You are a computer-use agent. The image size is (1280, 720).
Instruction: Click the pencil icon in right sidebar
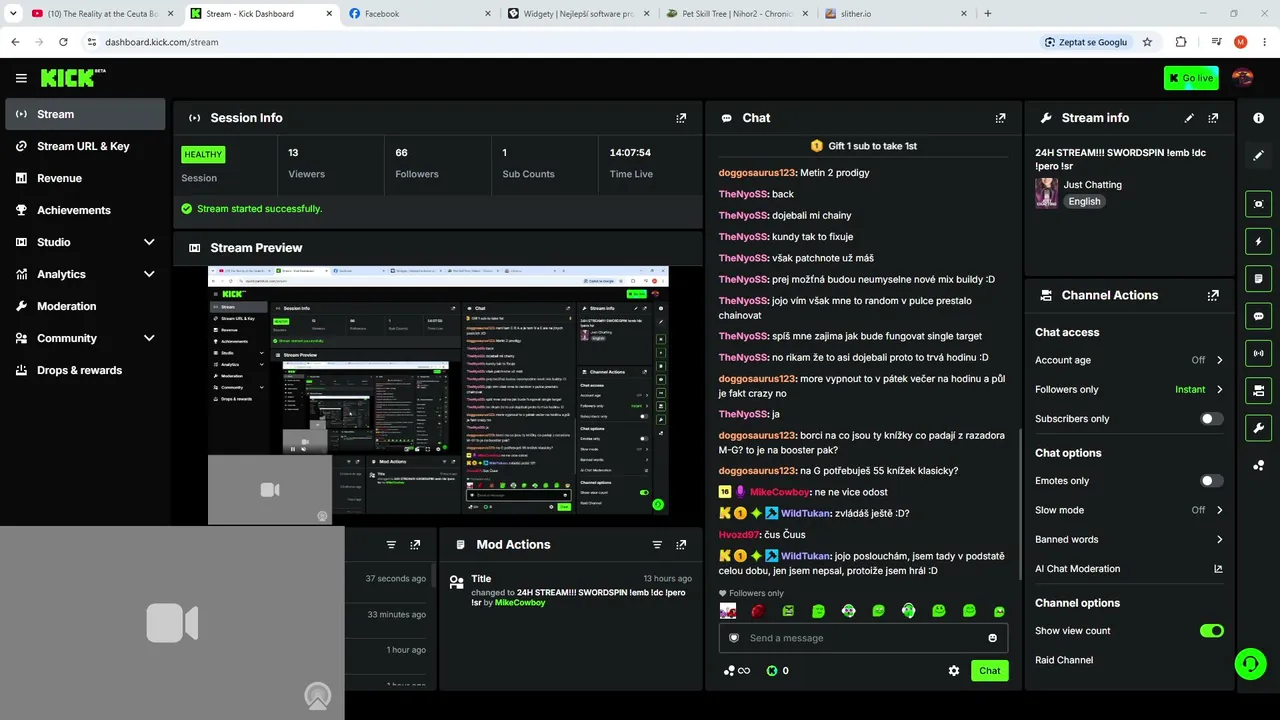tap(1259, 156)
